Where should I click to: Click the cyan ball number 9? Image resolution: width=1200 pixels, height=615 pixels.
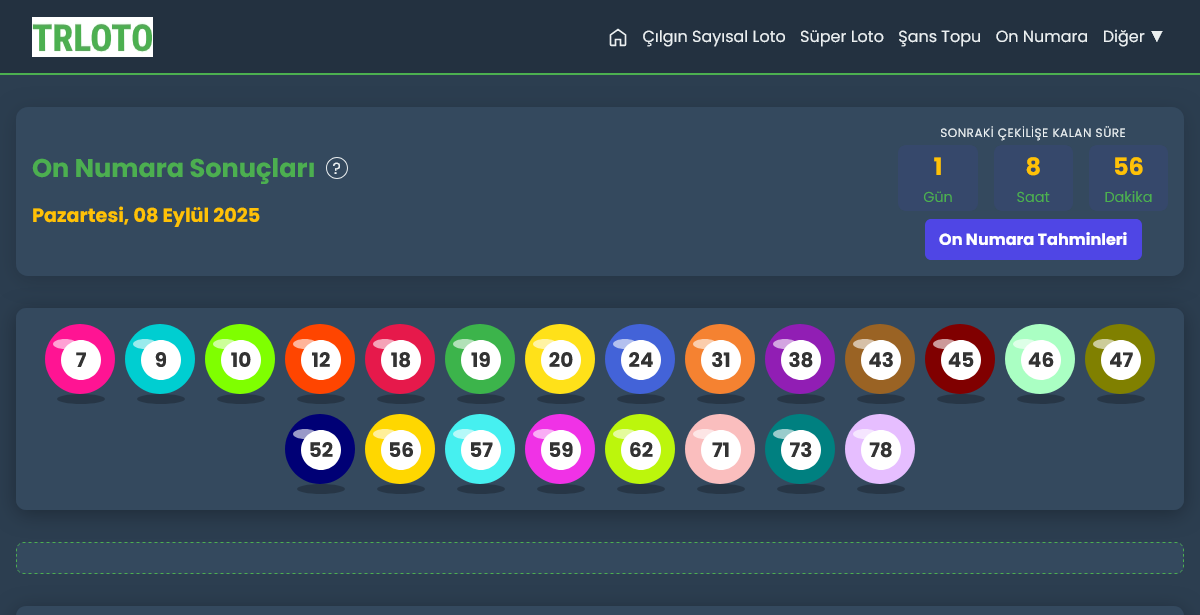point(160,359)
